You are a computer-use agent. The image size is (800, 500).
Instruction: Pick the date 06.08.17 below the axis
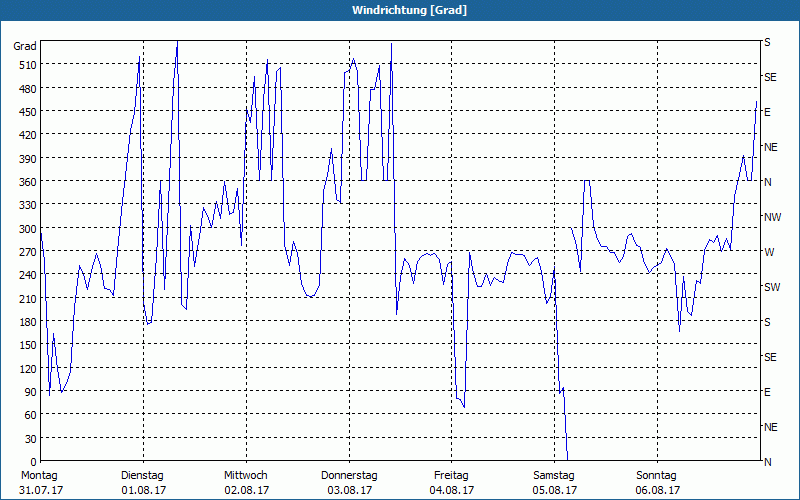(658, 490)
